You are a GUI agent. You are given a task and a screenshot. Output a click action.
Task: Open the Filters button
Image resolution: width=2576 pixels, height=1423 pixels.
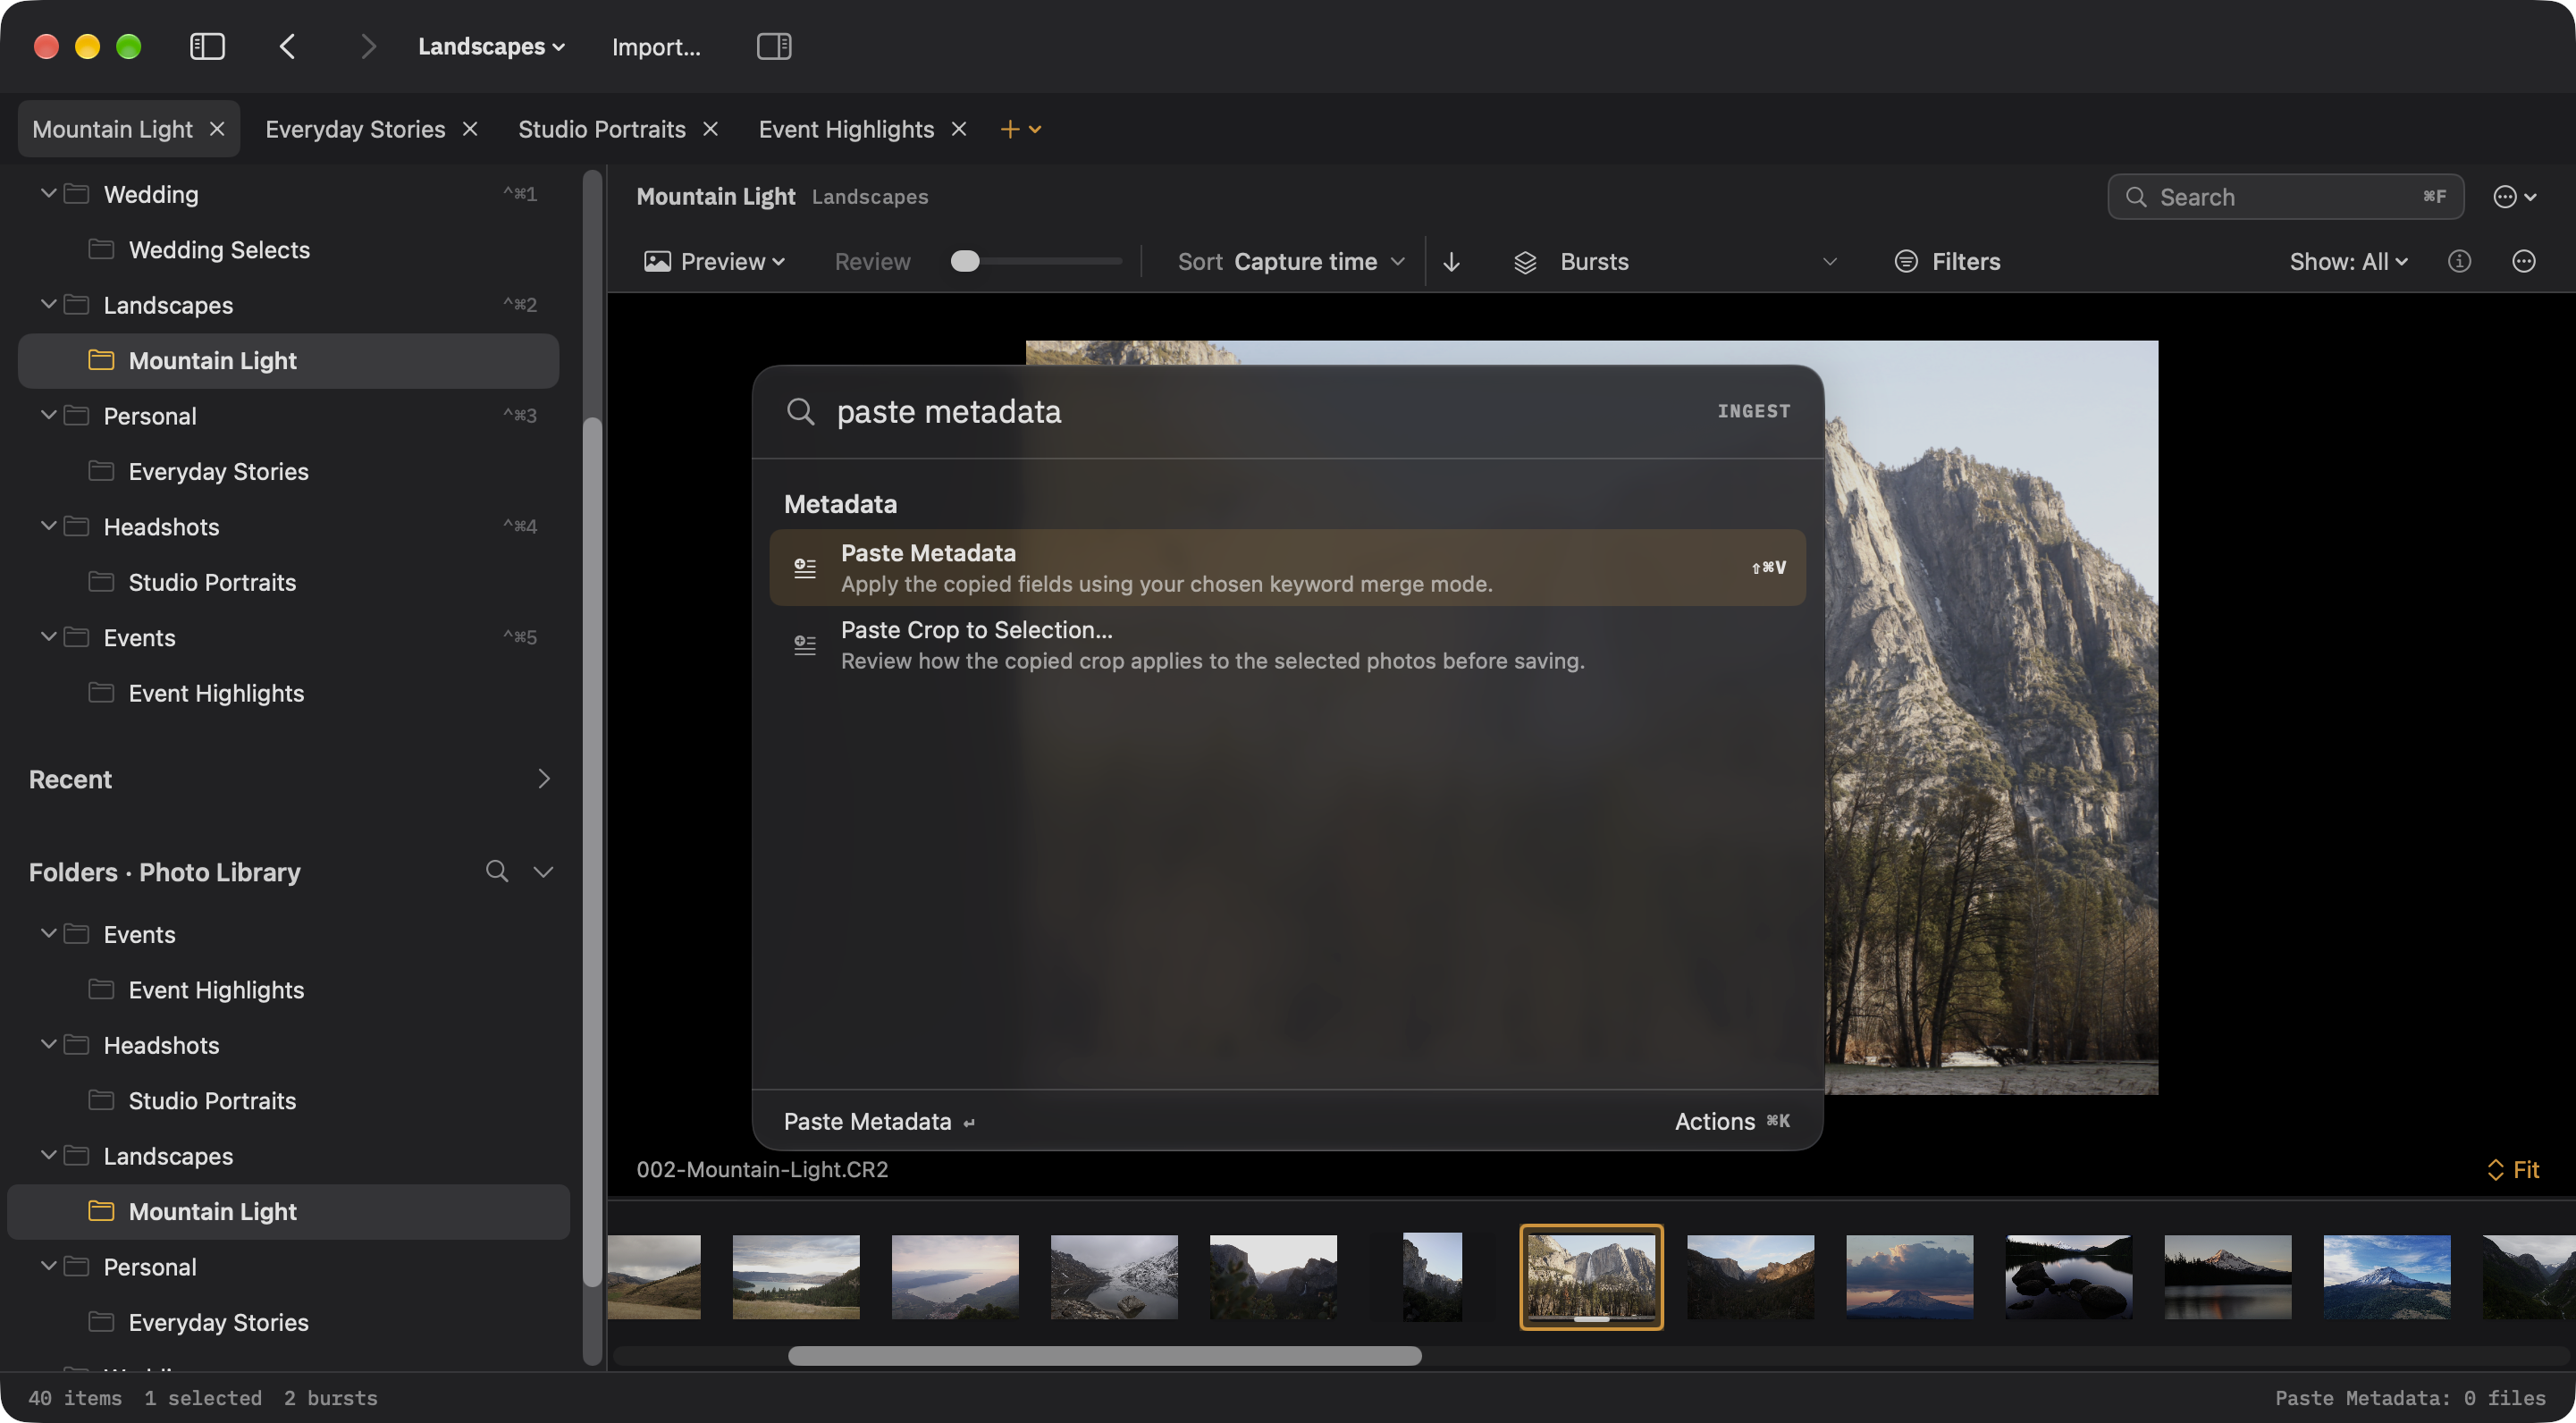1947,262
